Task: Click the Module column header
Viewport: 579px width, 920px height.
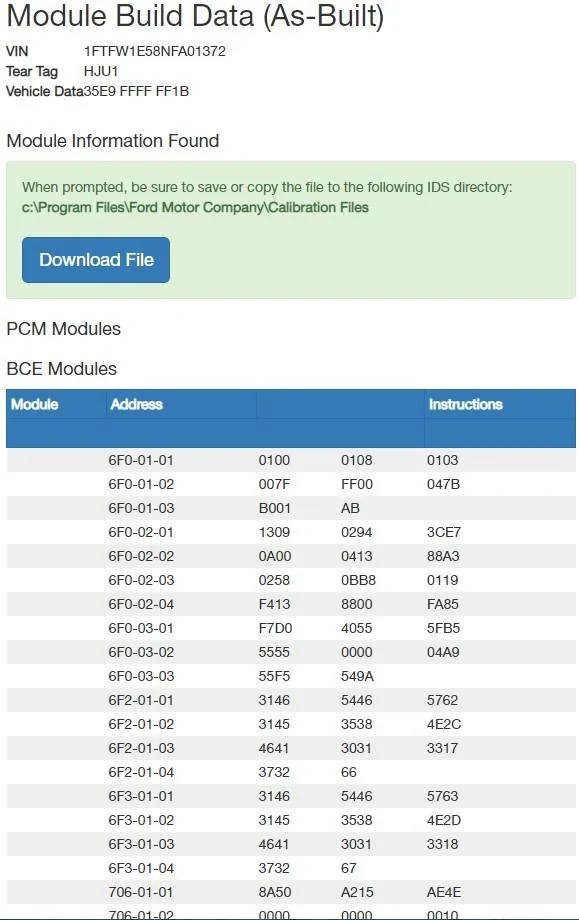Action: coord(34,404)
